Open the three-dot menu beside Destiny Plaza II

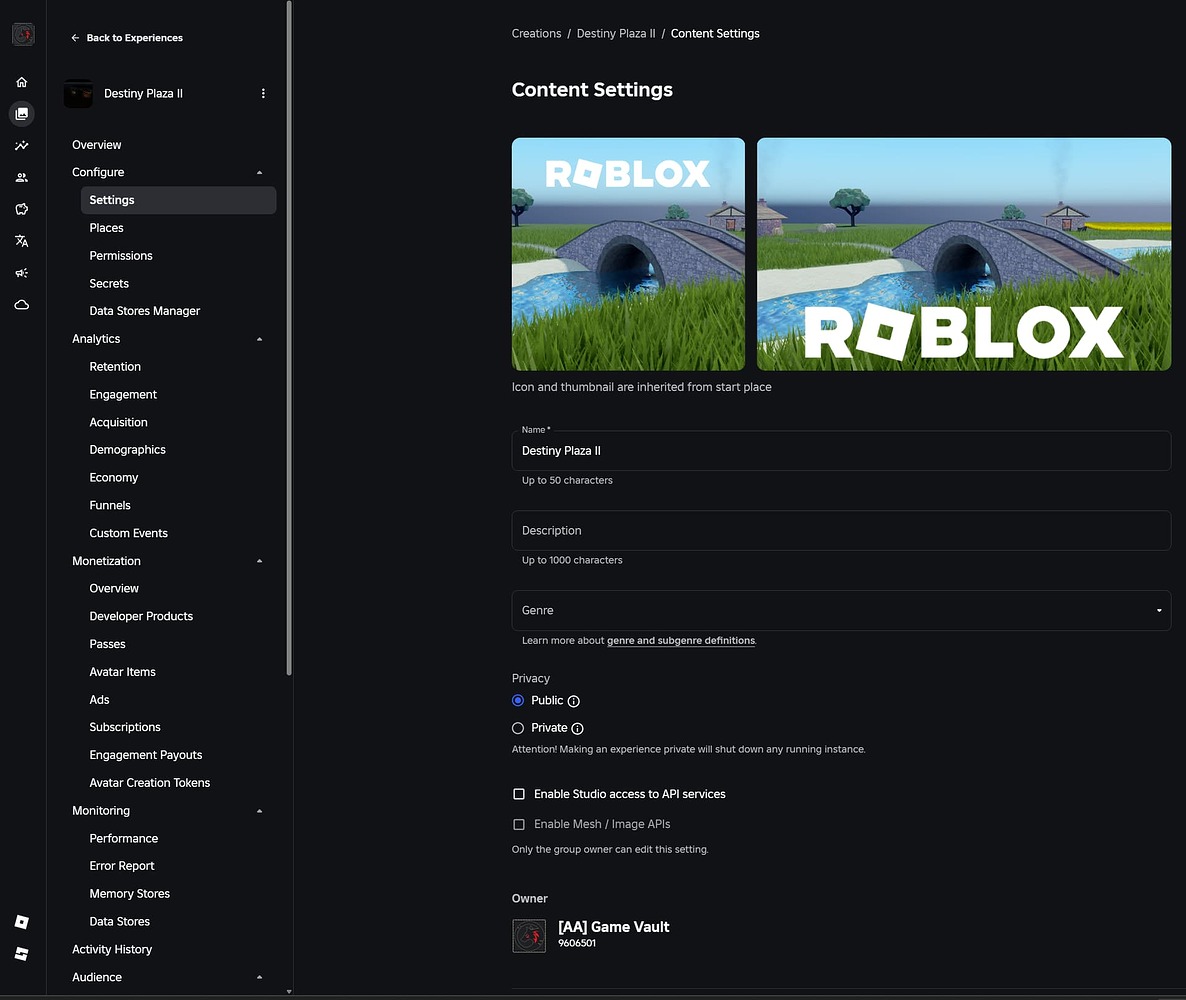point(263,93)
